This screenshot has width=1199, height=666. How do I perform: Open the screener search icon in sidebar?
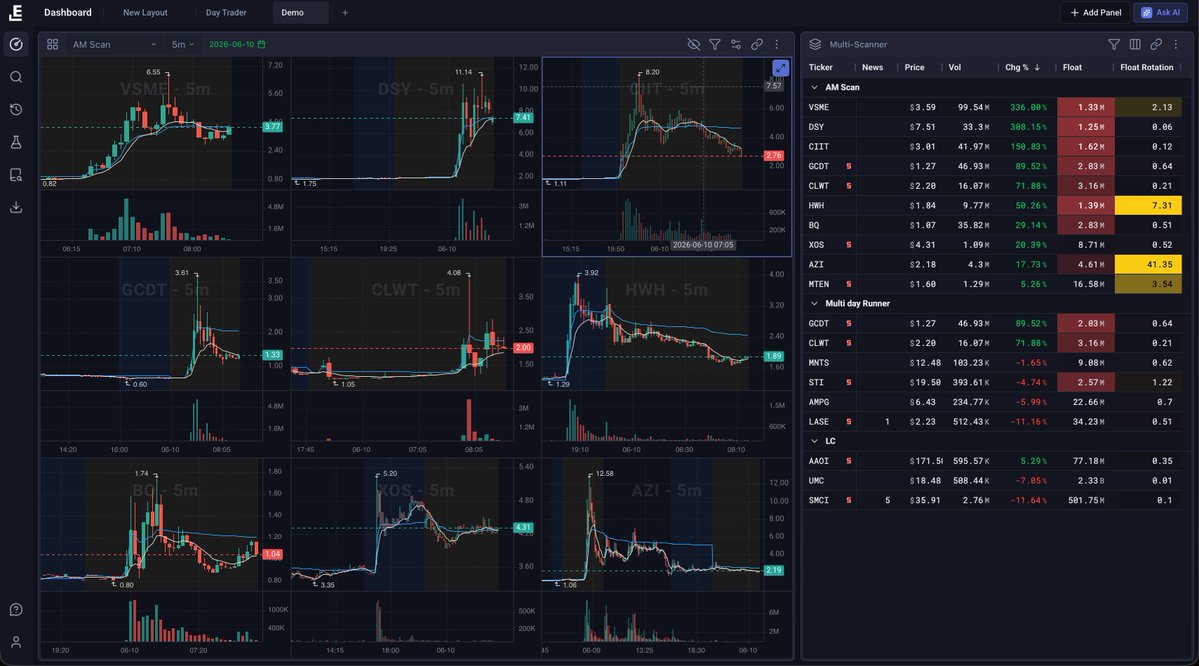pos(16,175)
